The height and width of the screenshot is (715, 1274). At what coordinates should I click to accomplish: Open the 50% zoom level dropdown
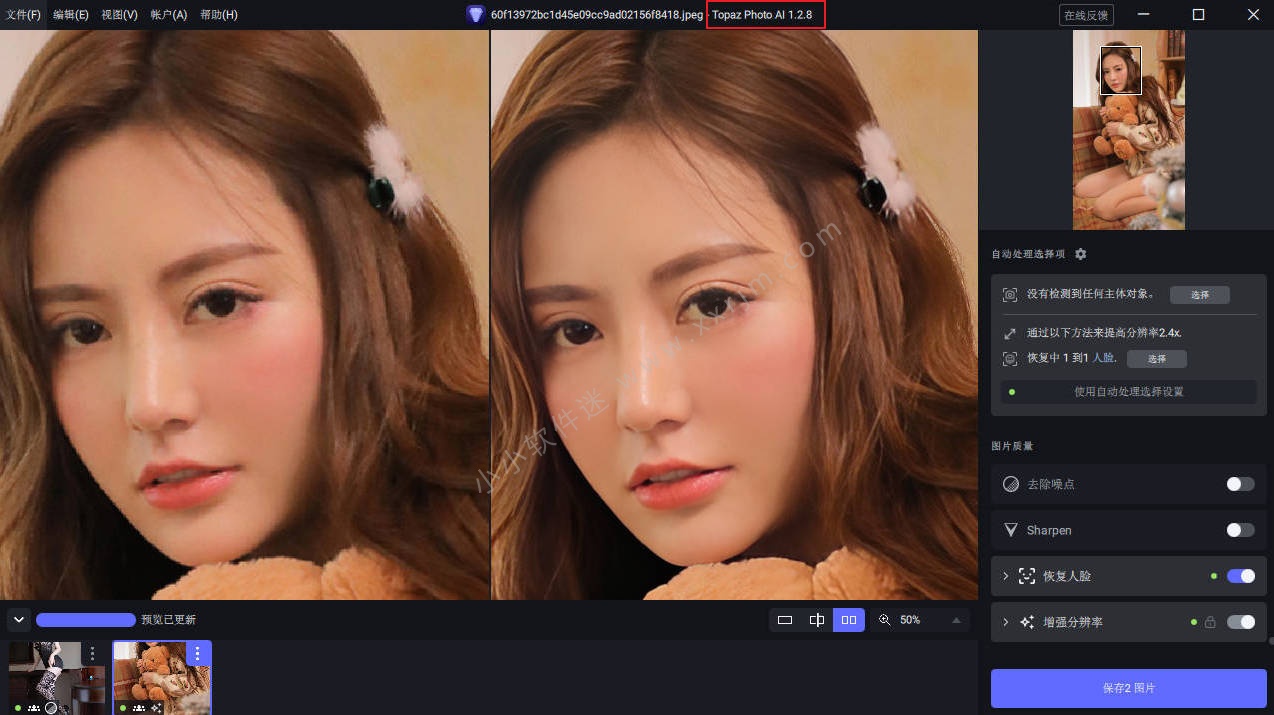coord(958,620)
